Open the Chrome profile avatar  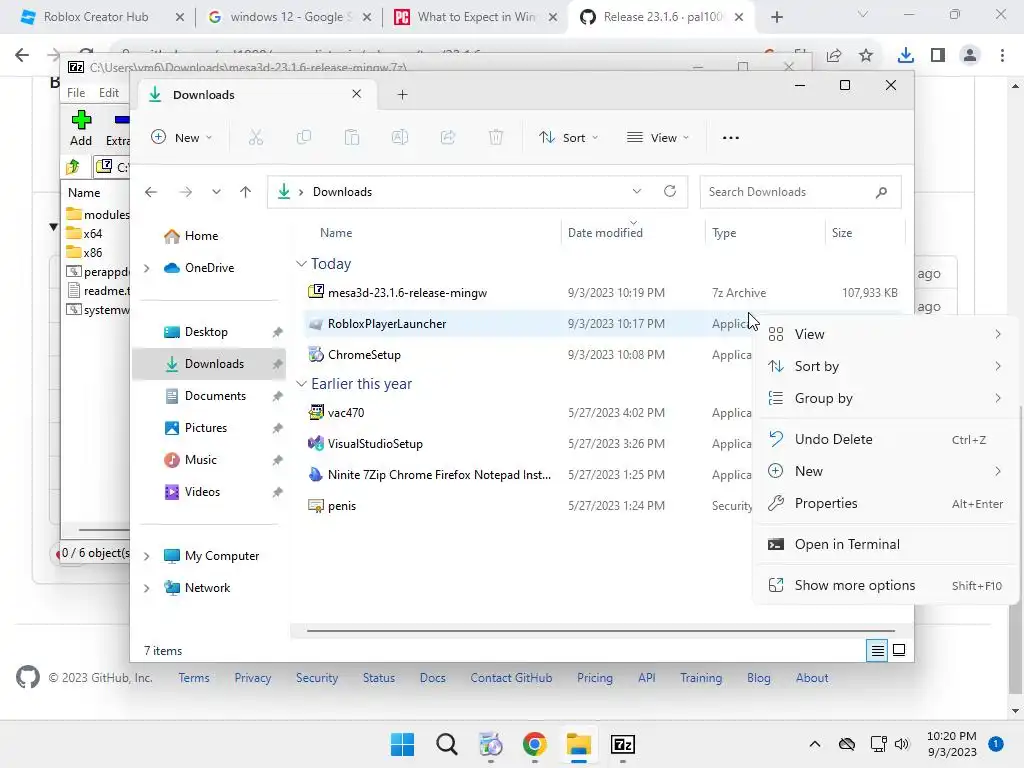click(x=970, y=56)
